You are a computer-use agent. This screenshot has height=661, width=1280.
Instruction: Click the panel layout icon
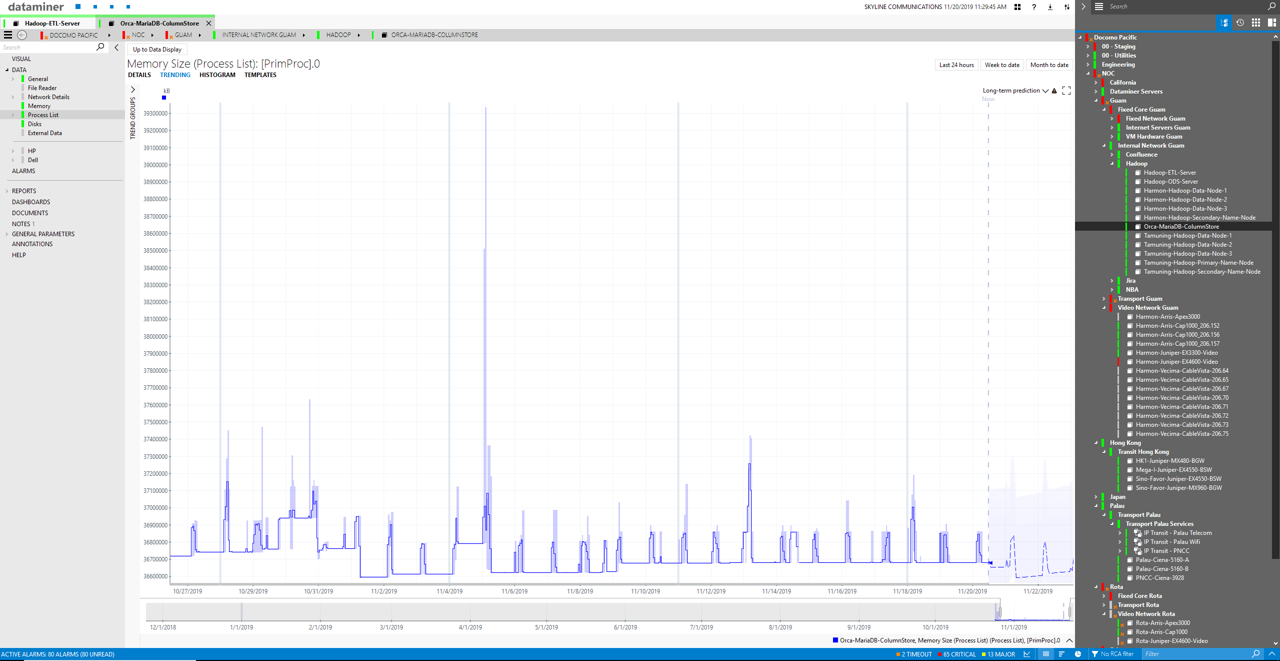pyautogui.click(x=1272, y=23)
